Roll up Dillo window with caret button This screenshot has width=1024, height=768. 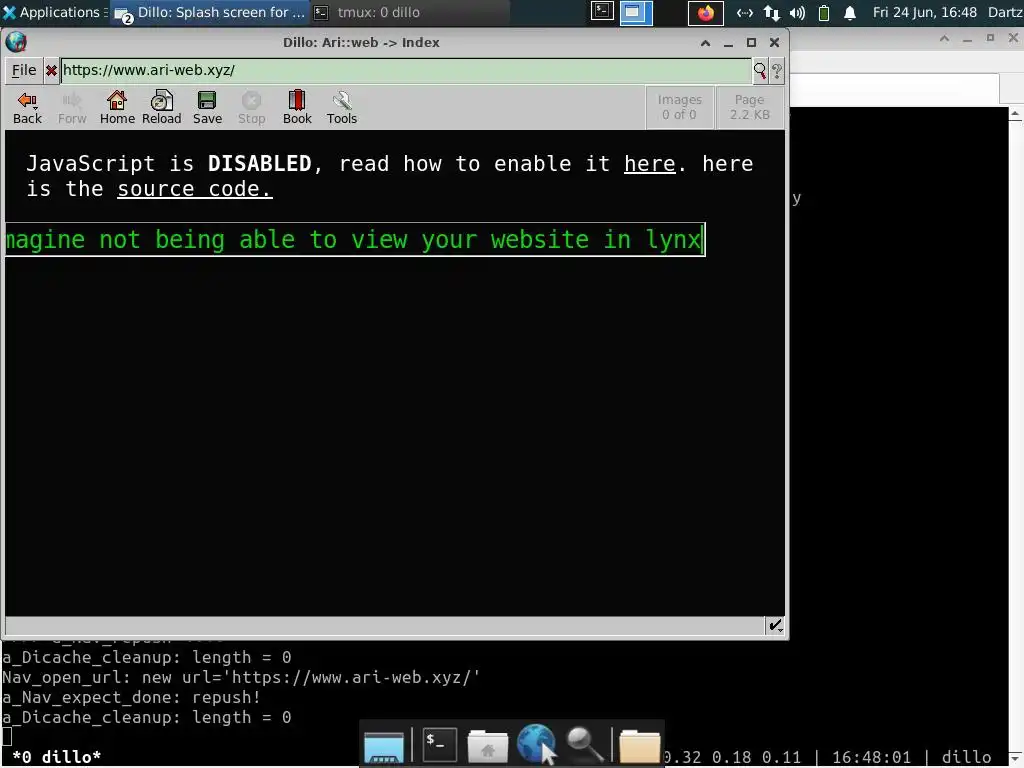pos(705,42)
